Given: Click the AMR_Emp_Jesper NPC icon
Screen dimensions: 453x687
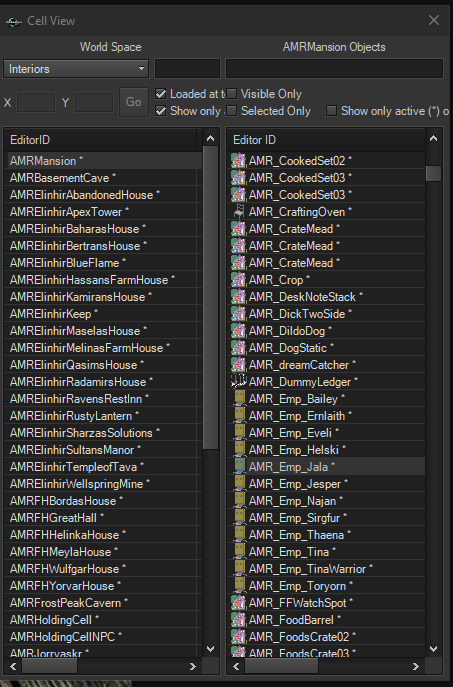Looking at the screenshot, I should (x=239, y=484).
